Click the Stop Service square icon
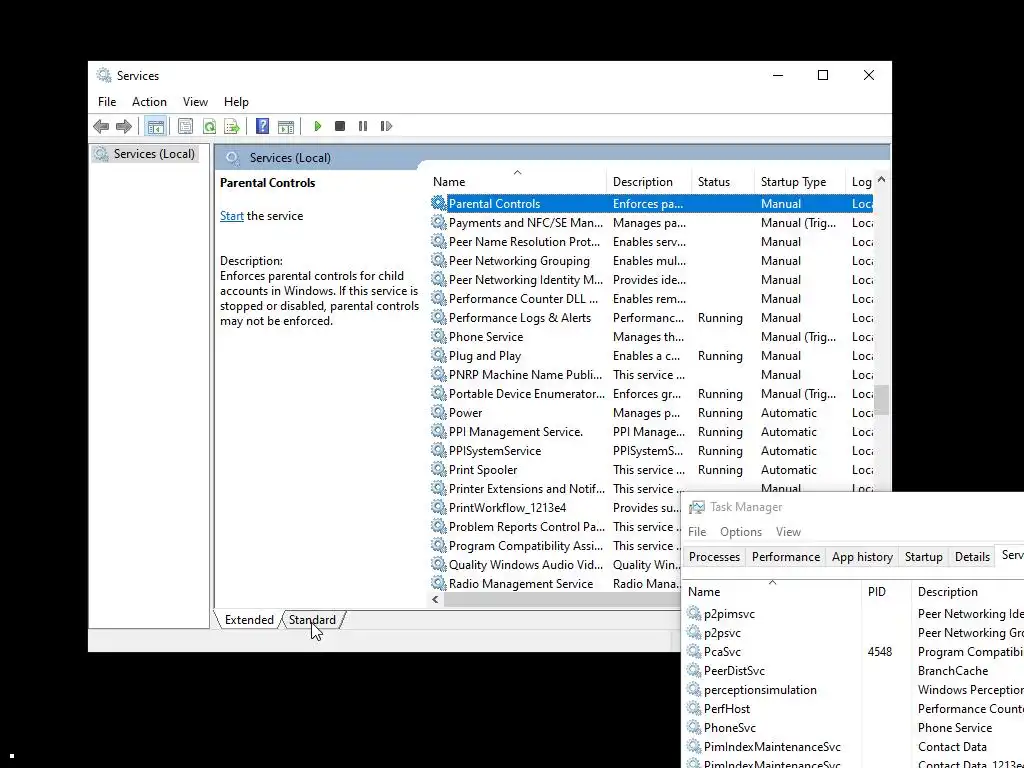The height and width of the screenshot is (768, 1024). pos(340,126)
